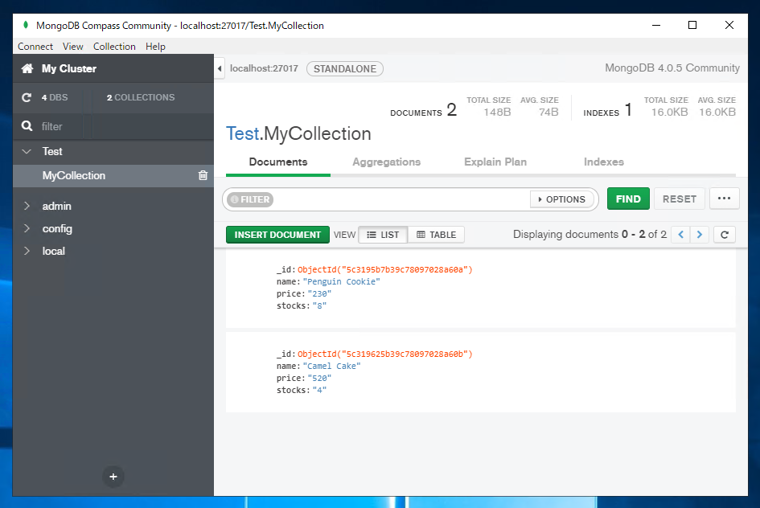Image resolution: width=760 pixels, height=508 pixels.
Task: Click the 2 COLLECTIONS counter
Action: click(141, 97)
